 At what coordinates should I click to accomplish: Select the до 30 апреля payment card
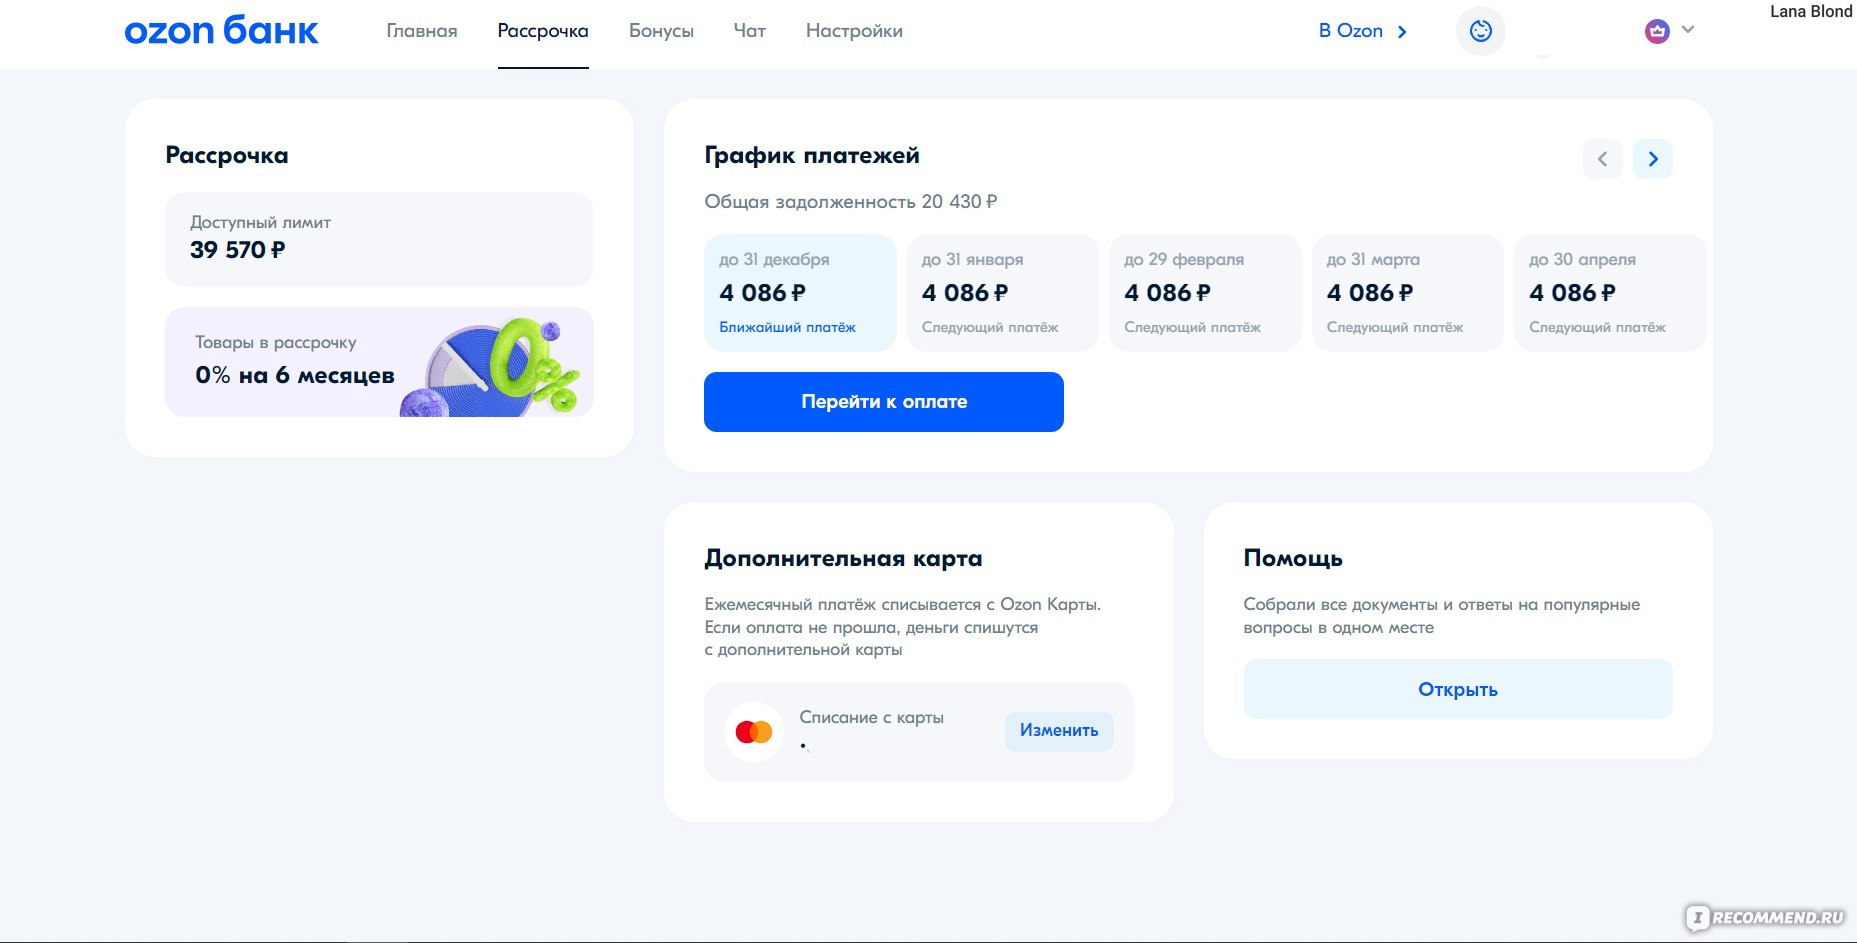click(1610, 293)
